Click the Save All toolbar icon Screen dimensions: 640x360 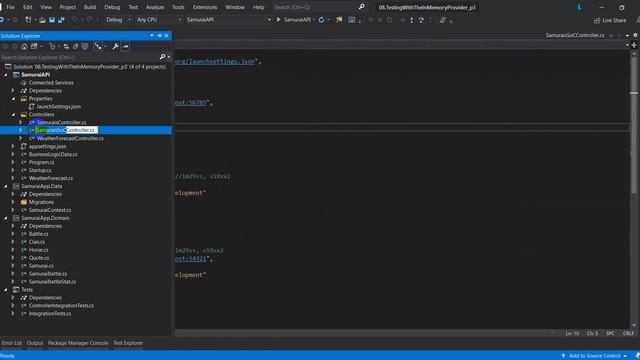tap(61, 20)
